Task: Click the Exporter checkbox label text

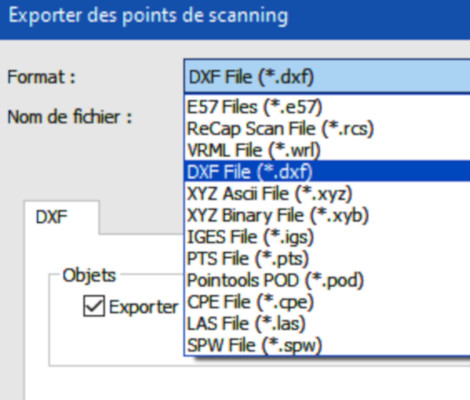Action: point(144,307)
